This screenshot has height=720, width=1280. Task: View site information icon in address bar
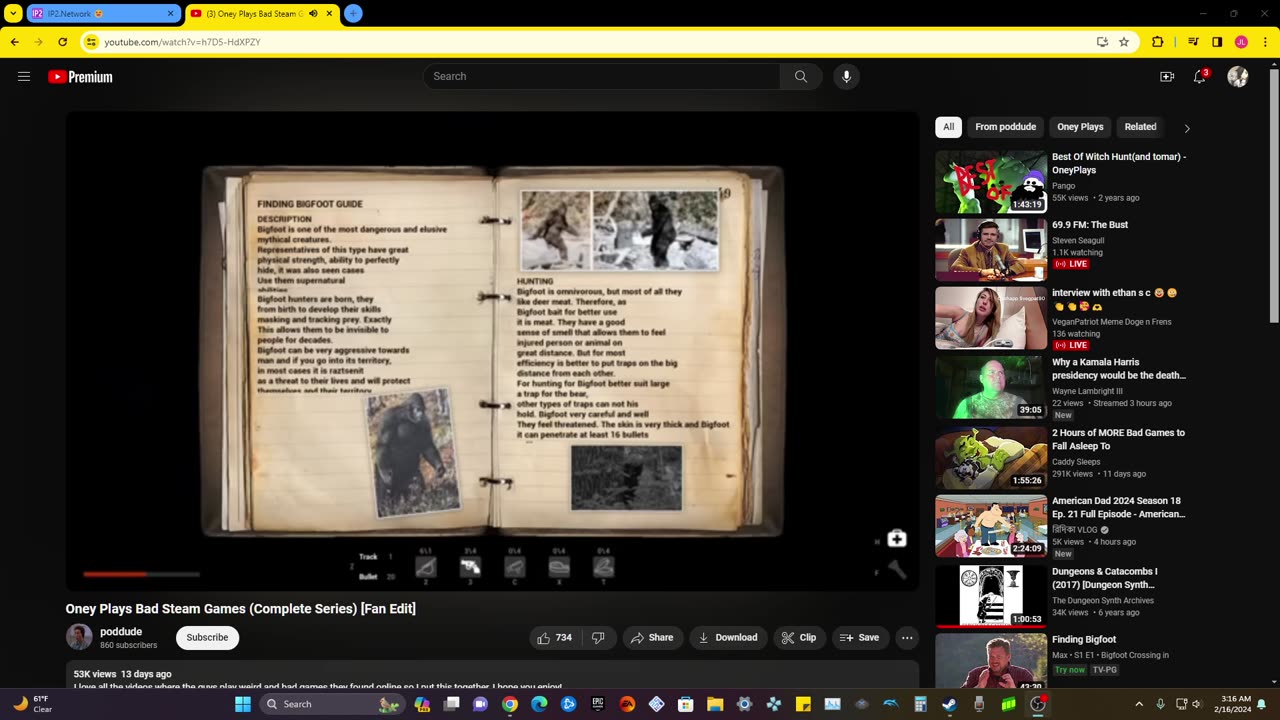click(x=91, y=42)
